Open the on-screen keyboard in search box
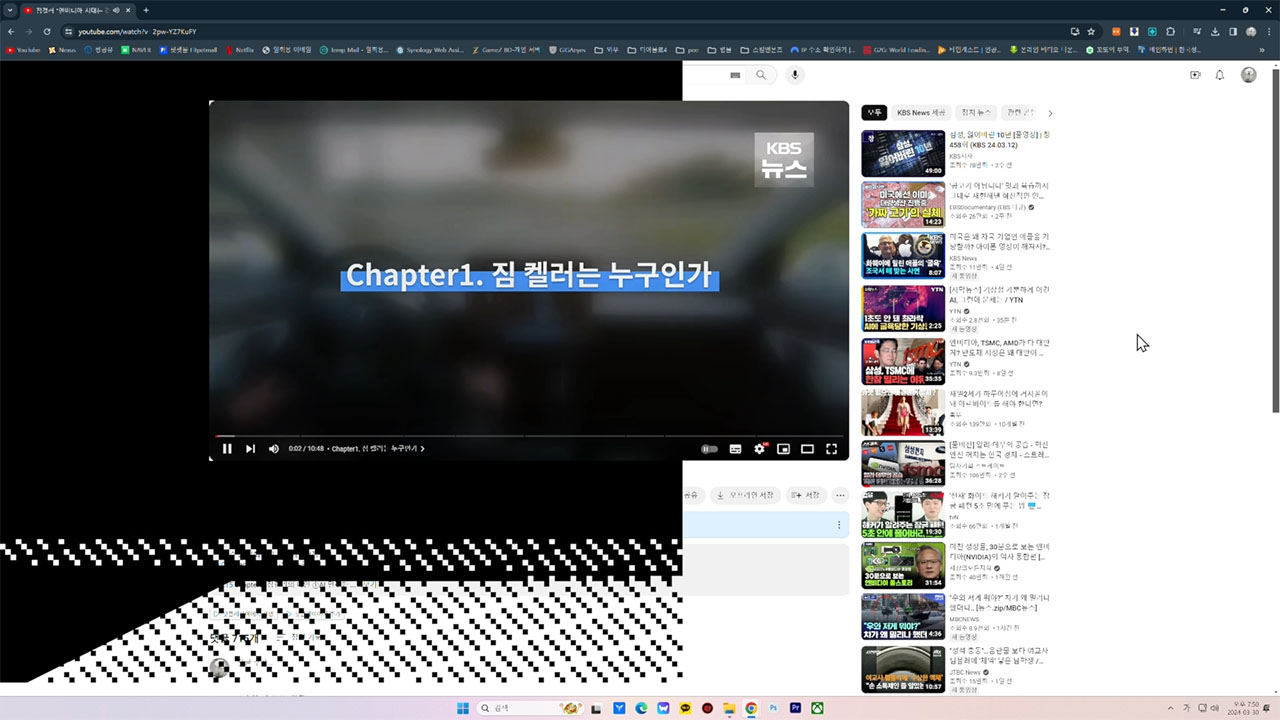1280x720 pixels. [735, 75]
